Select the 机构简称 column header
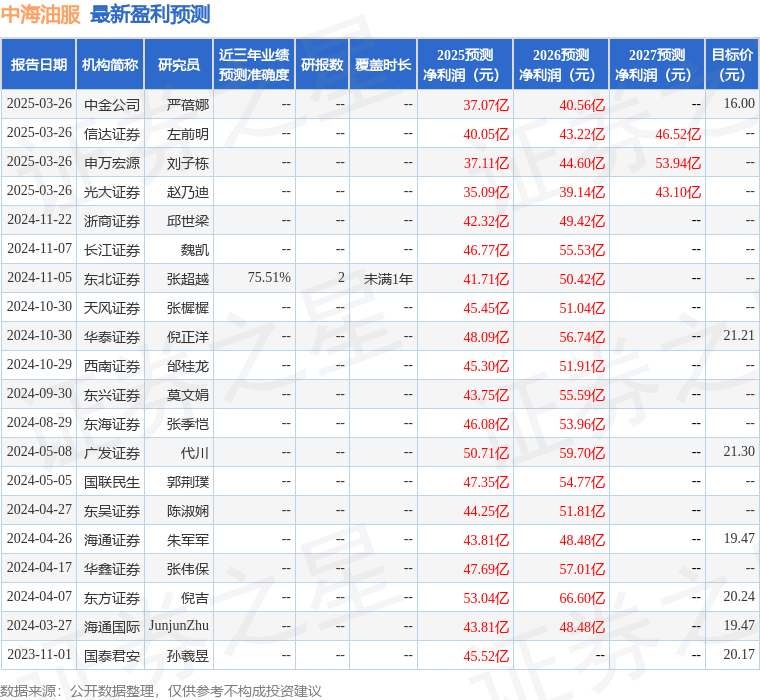Screen dimensions: 760x700 click(110, 64)
